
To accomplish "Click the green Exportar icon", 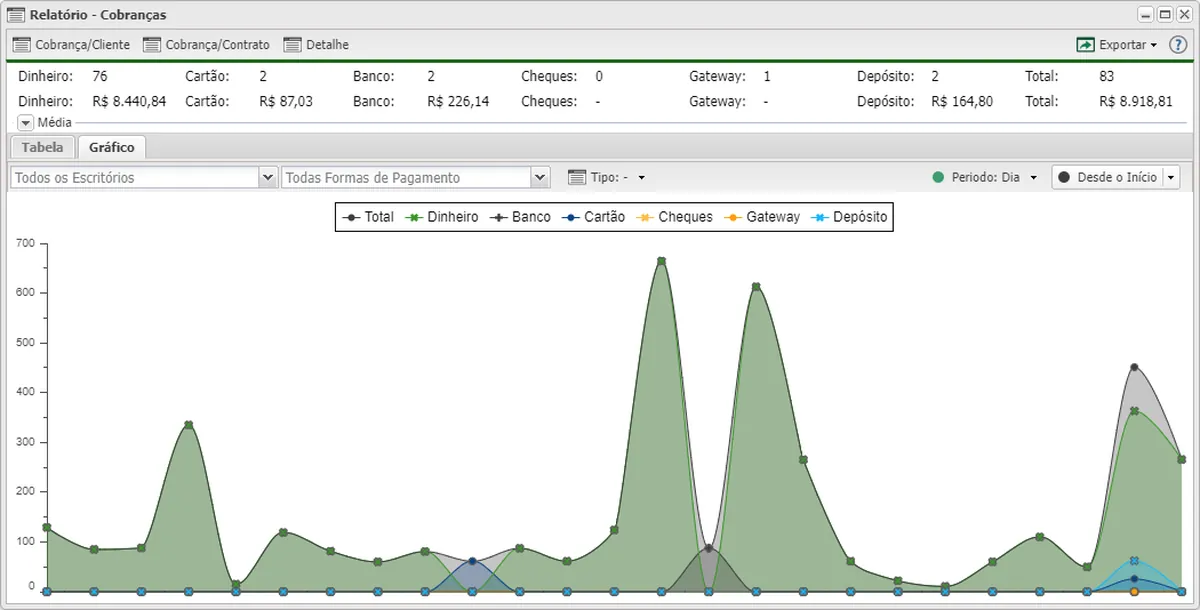I will pyautogui.click(x=1085, y=45).
